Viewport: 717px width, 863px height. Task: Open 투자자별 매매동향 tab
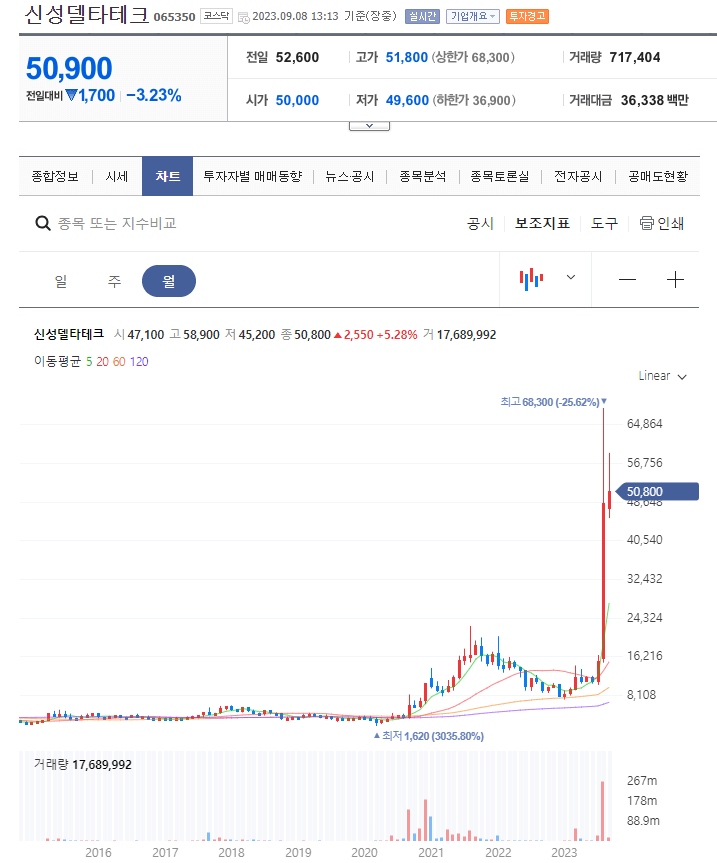pos(253,176)
